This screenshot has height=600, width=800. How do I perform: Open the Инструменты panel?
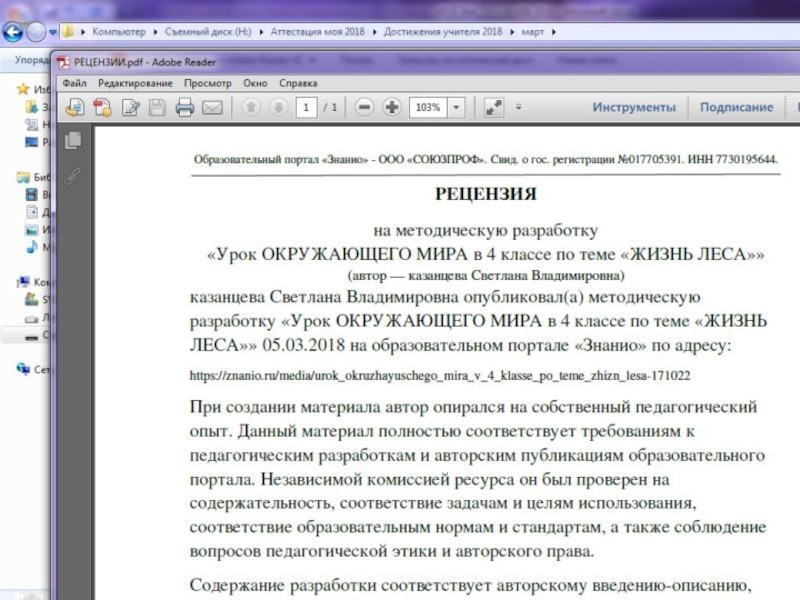(x=634, y=107)
